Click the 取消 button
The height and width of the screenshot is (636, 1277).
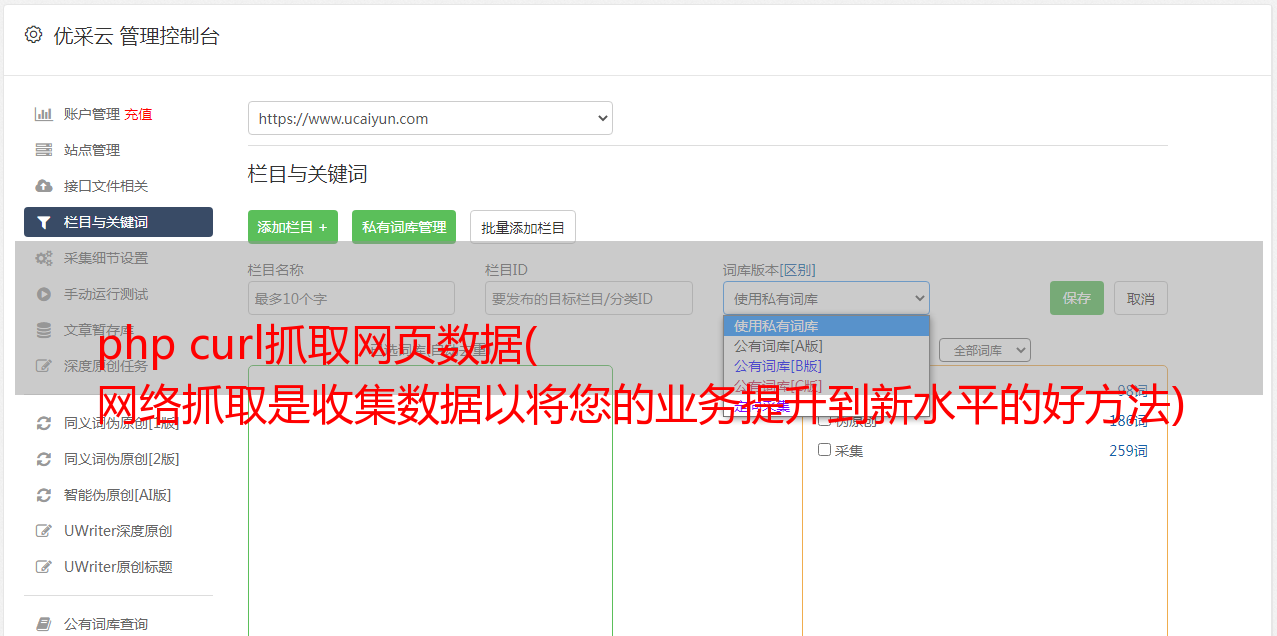[1141, 298]
